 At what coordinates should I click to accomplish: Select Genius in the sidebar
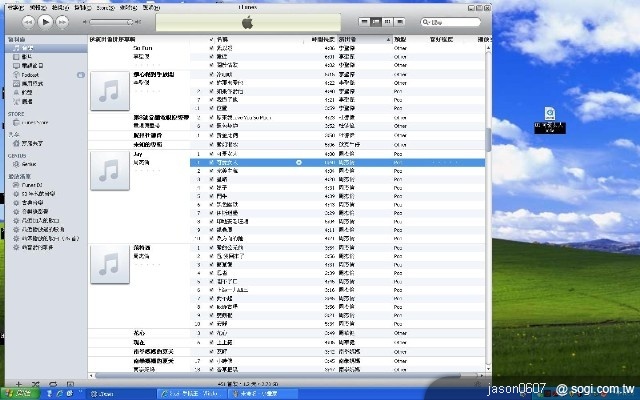tap(29, 165)
